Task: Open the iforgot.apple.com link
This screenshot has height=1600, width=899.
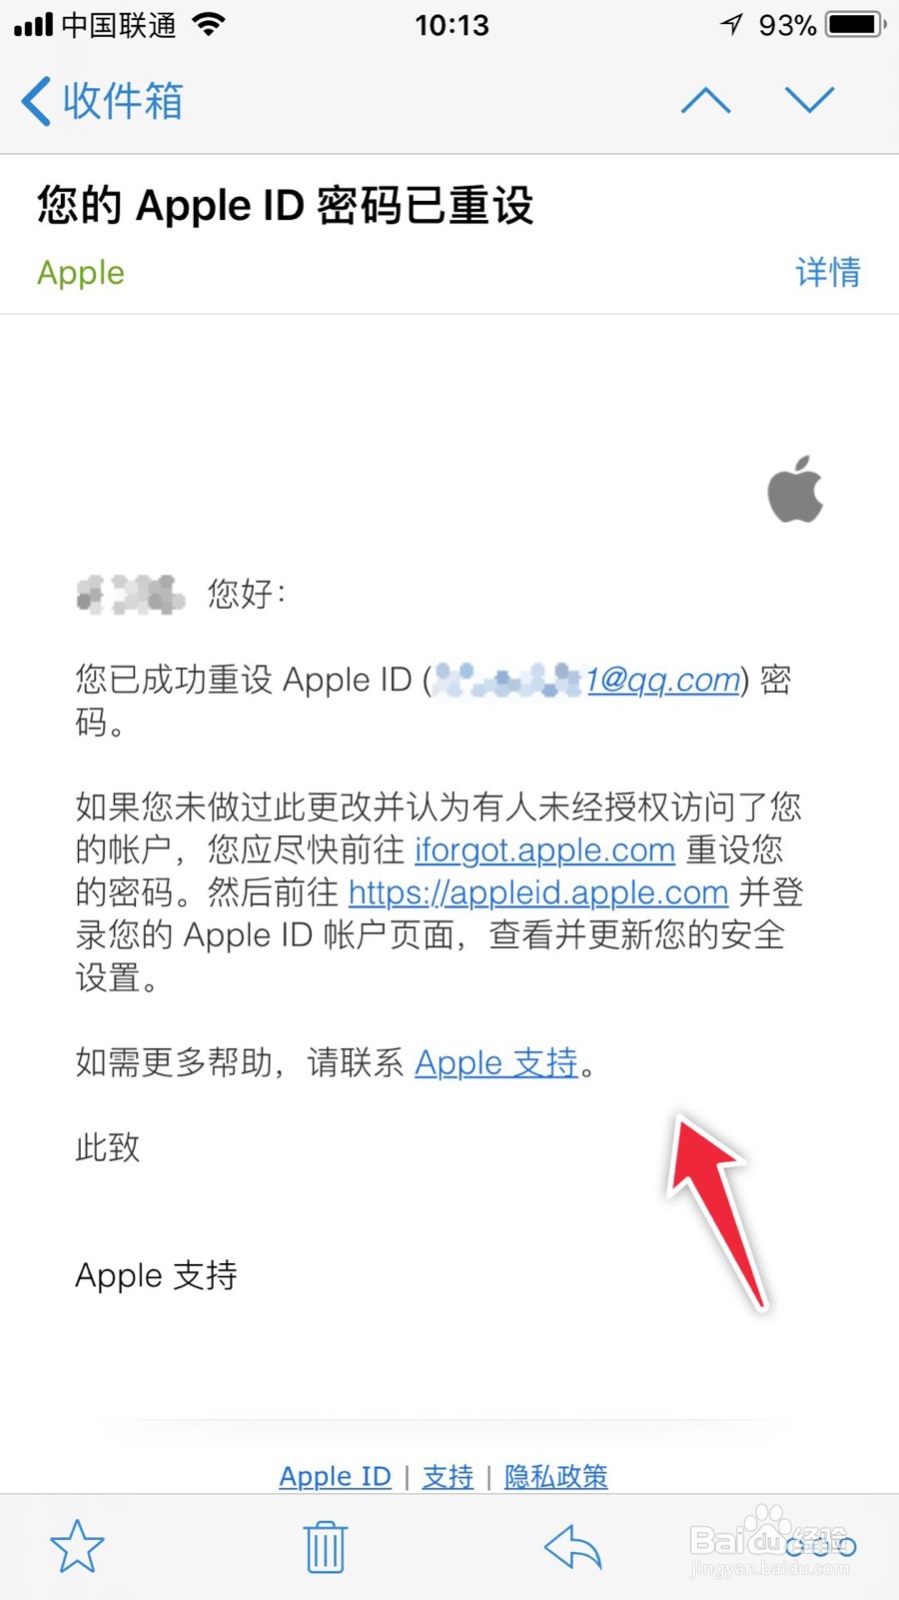Action: pos(545,850)
